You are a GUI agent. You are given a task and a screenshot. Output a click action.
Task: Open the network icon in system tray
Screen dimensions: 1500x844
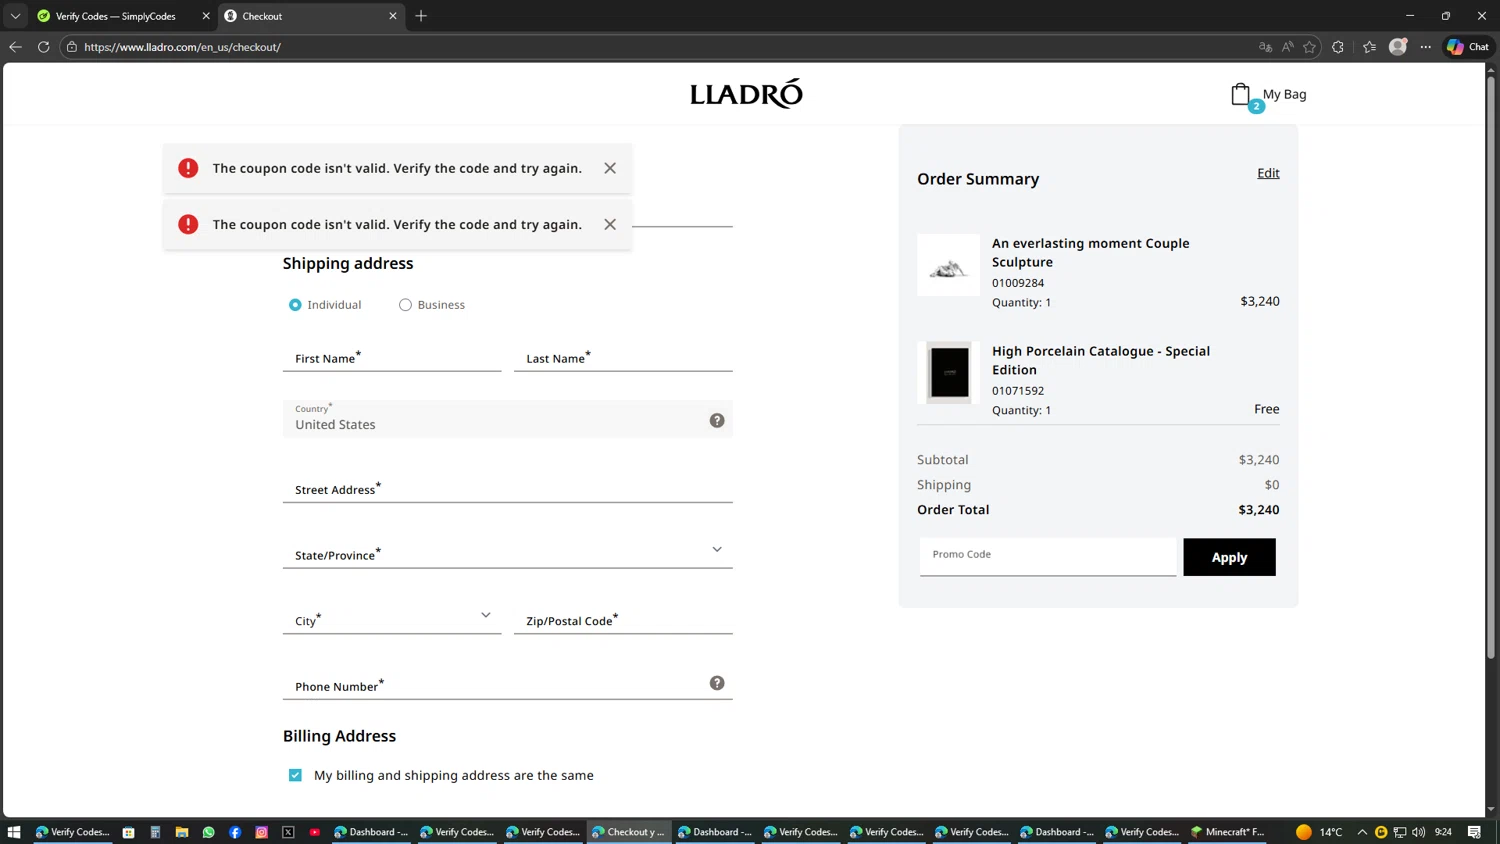(x=1400, y=832)
